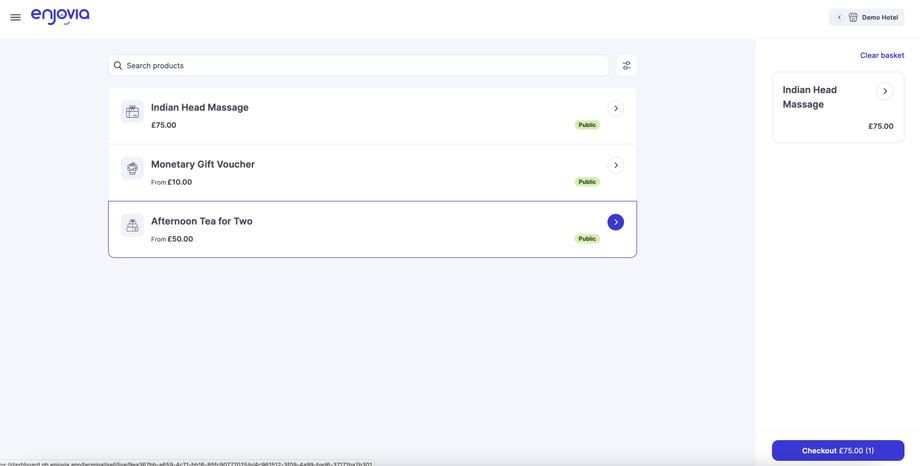Image resolution: width=920 pixels, height=466 pixels.
Task: Click the magnifier icon in search bar
Action: click(x=118, y=66)
